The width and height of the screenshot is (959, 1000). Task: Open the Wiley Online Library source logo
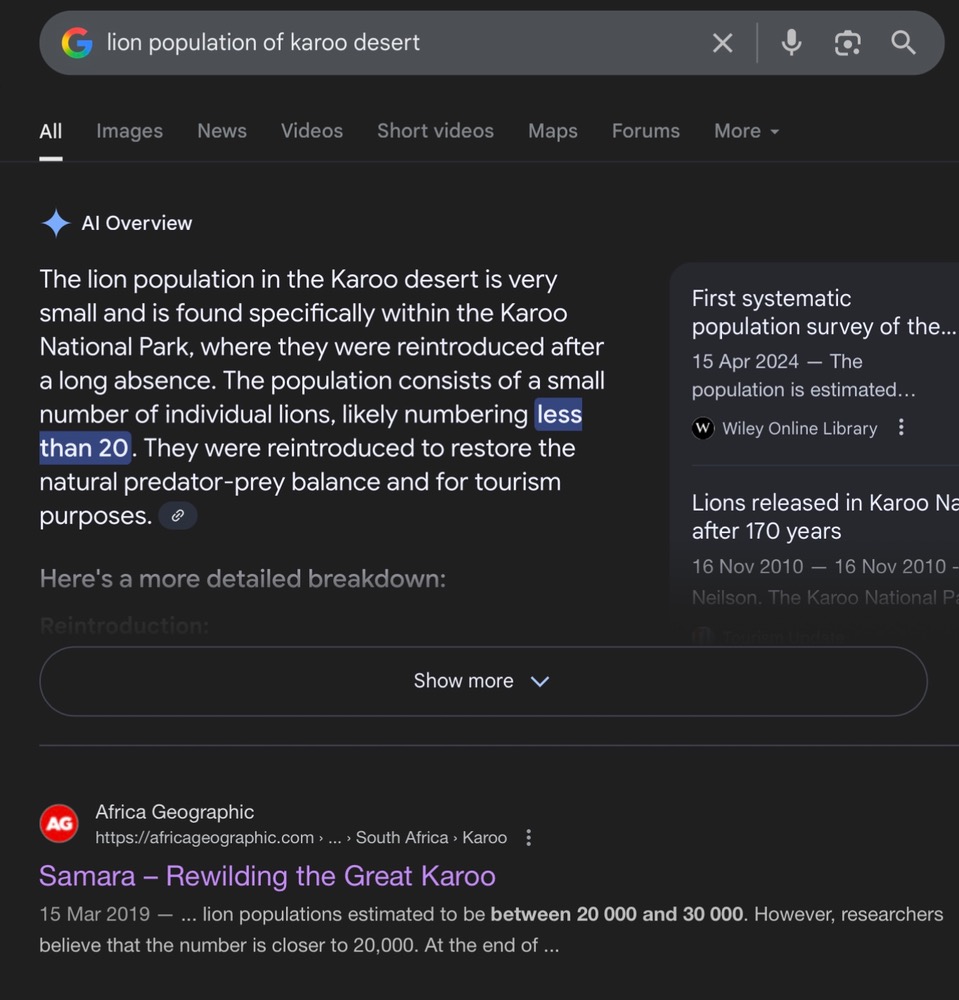(x=703, y=428)
